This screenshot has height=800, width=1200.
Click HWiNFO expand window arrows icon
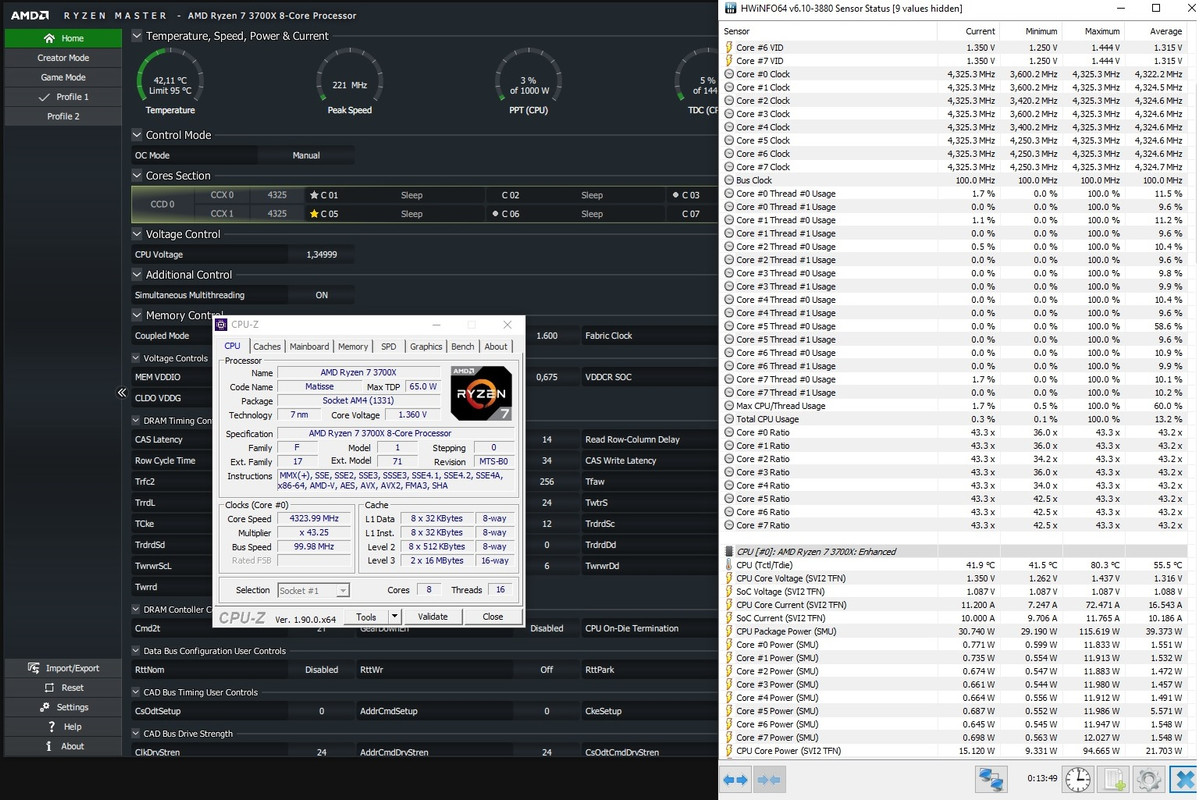736,779
